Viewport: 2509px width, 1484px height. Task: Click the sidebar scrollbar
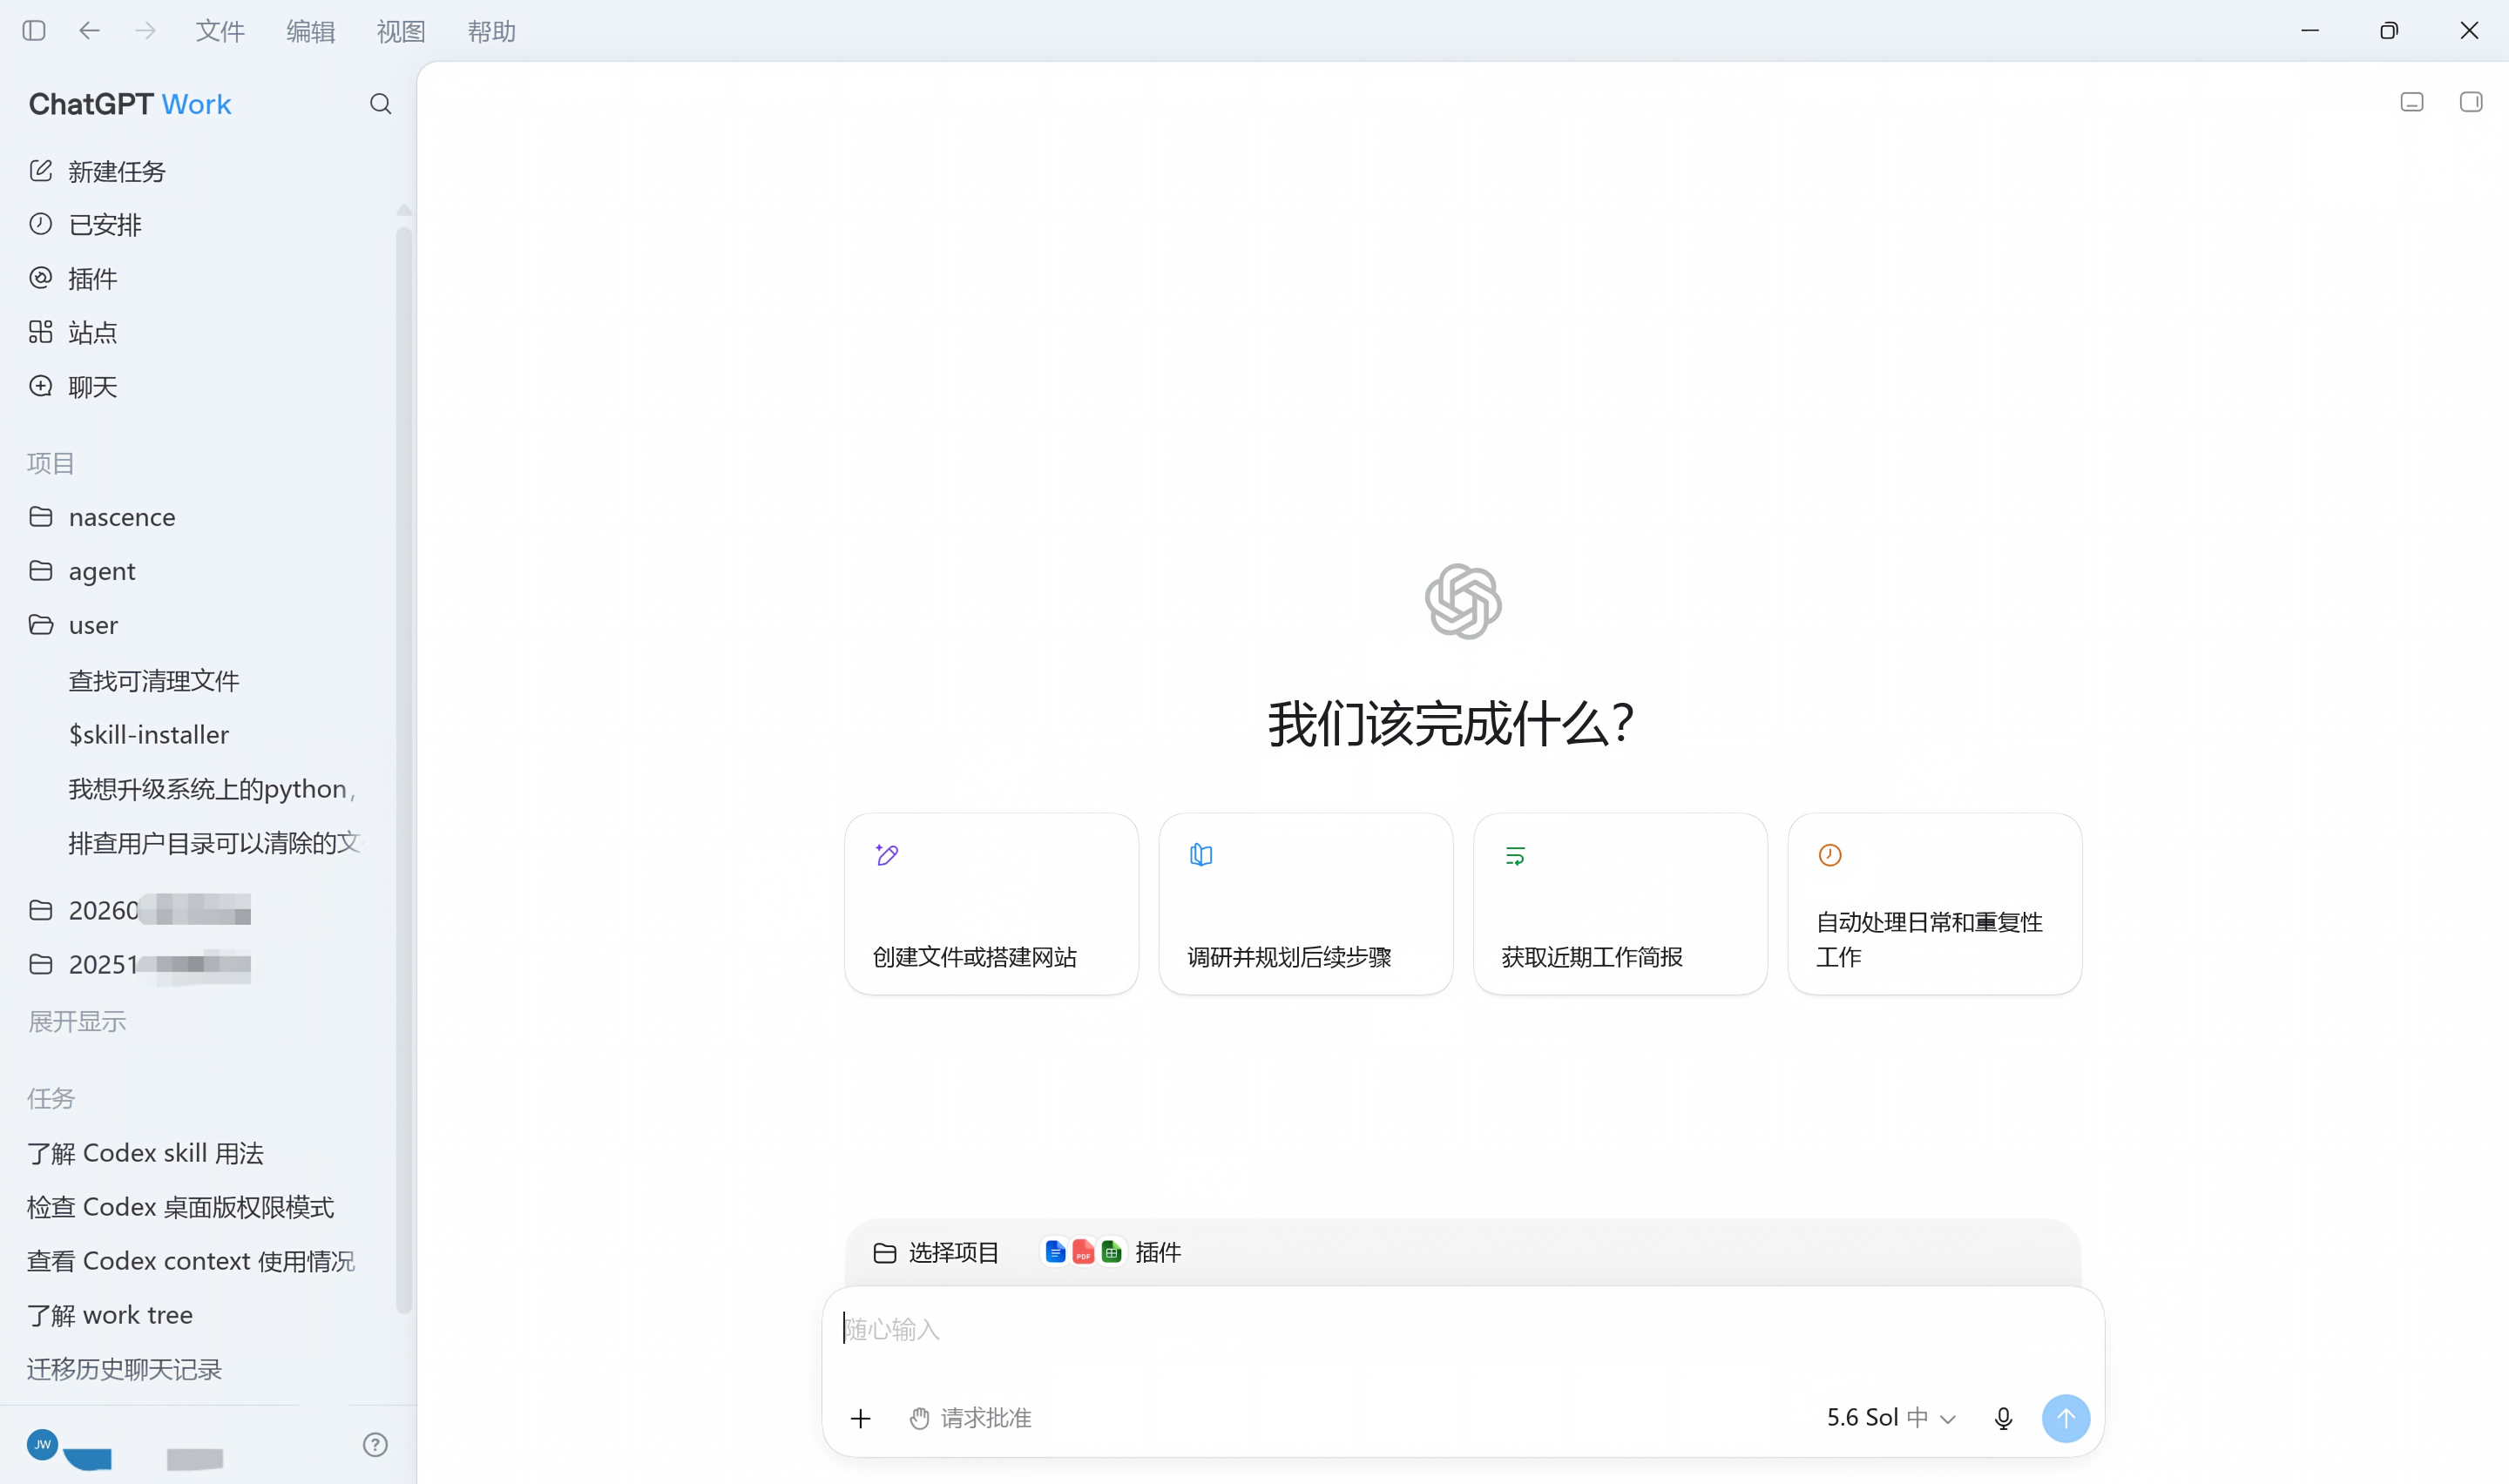[x=404, y=768]
